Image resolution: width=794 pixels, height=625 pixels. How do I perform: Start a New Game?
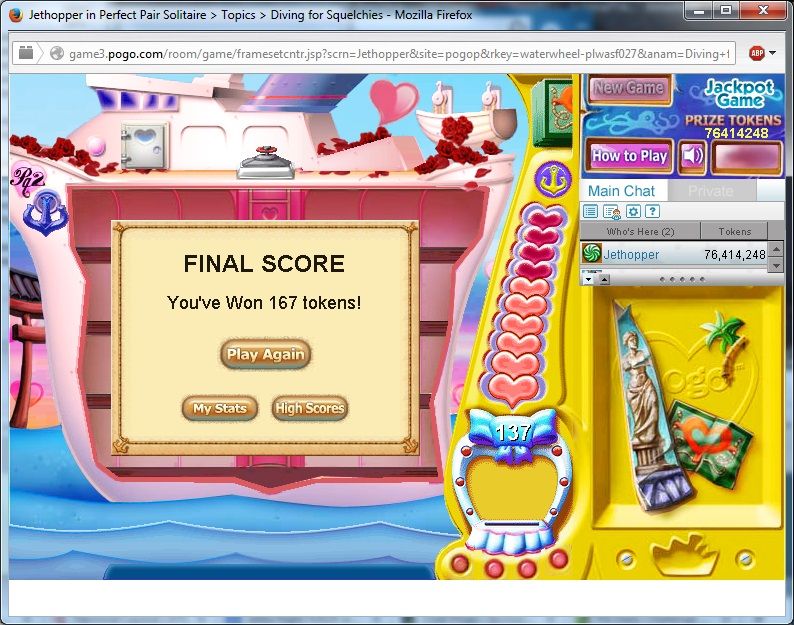click(x=629, y=89)
